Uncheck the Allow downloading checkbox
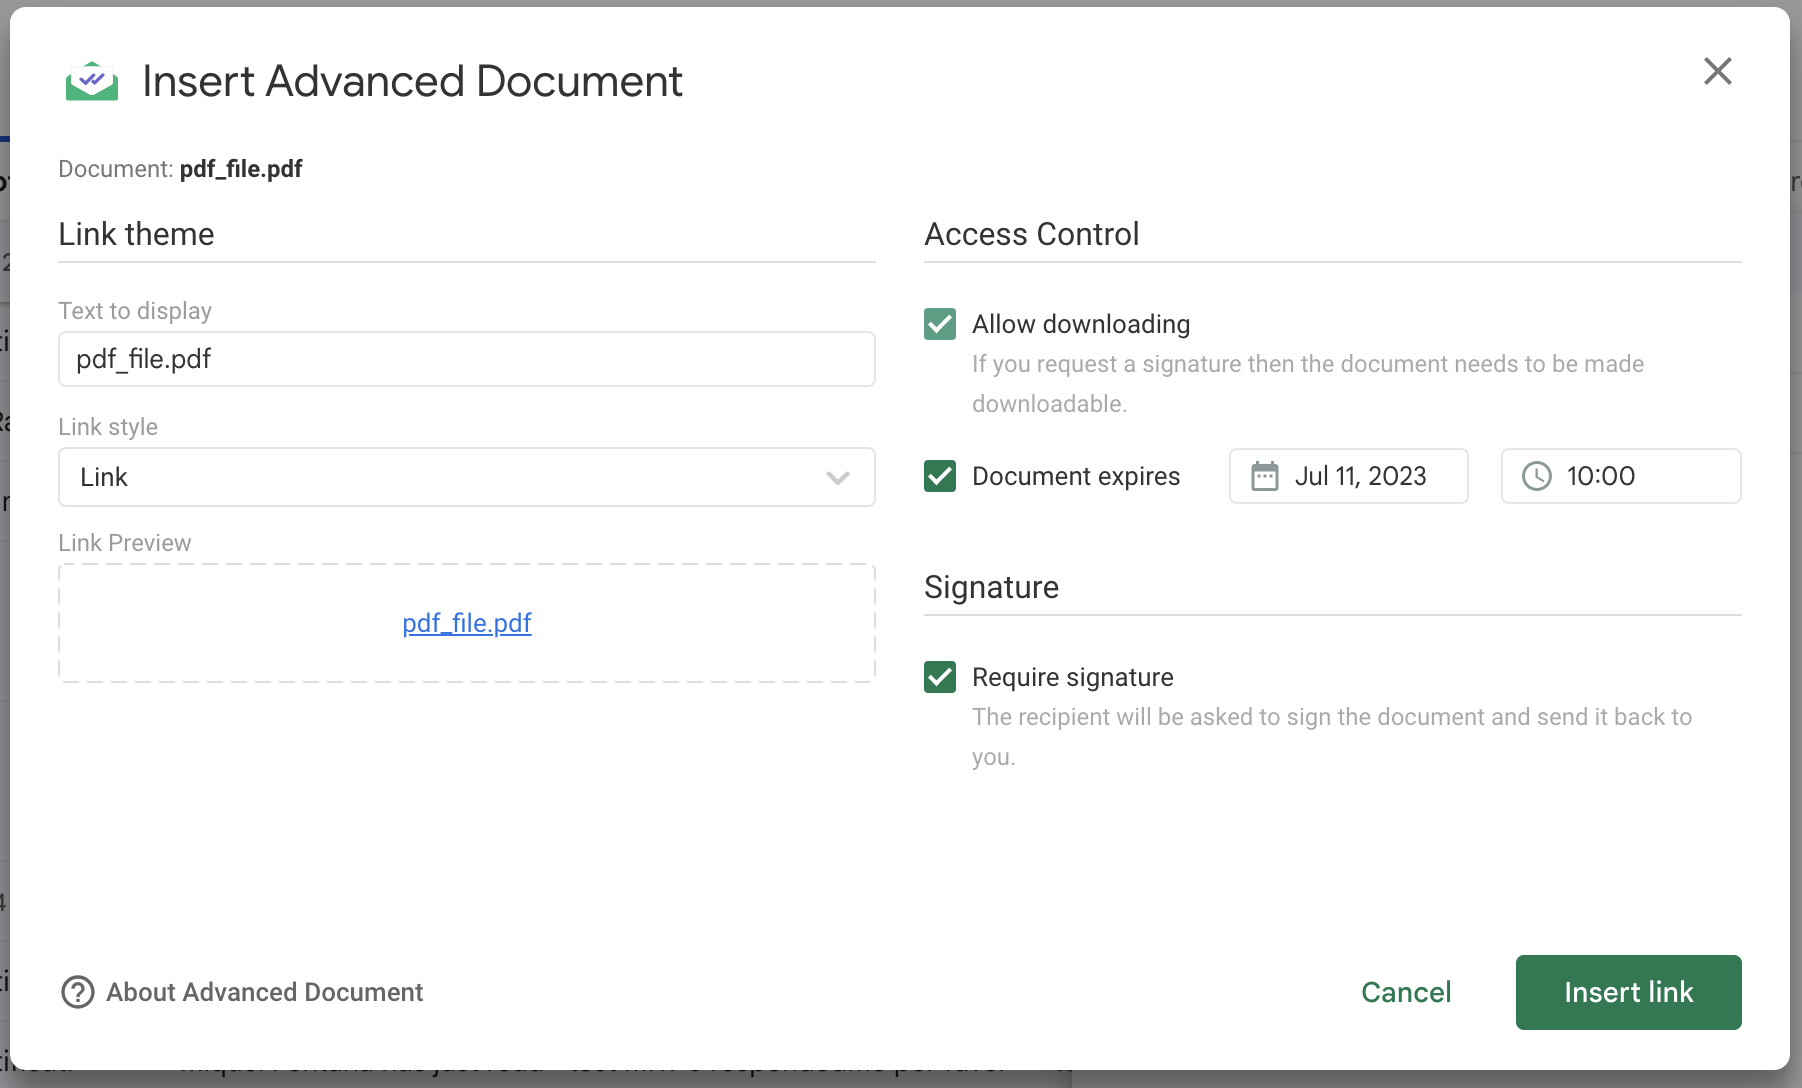Viewport: 1802px width, 1088px height. [x=940, y=324]
